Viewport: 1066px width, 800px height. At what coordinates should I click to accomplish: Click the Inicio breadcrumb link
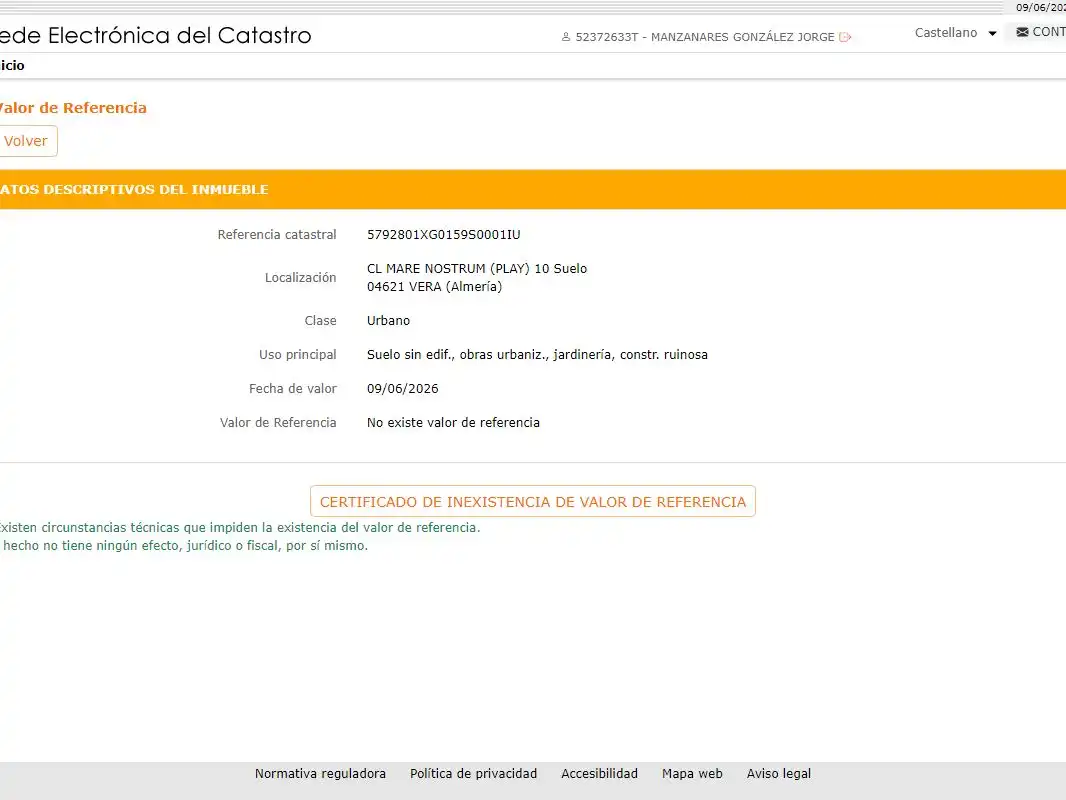coord(12,65)
